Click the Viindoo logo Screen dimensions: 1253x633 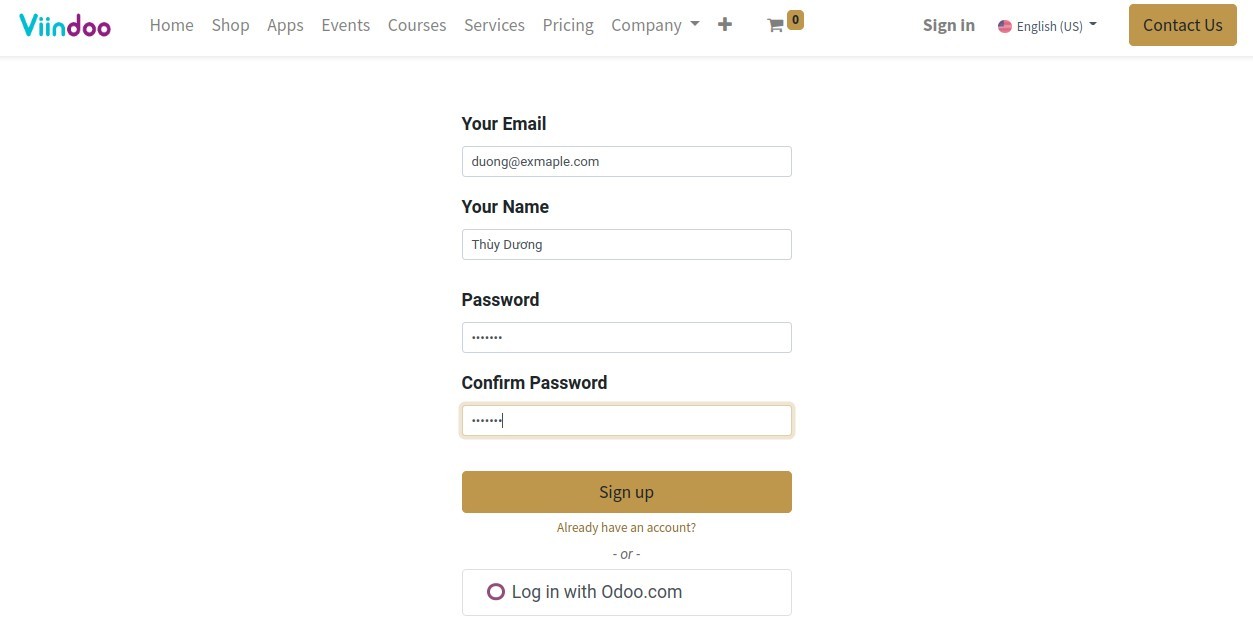[64, 25]
